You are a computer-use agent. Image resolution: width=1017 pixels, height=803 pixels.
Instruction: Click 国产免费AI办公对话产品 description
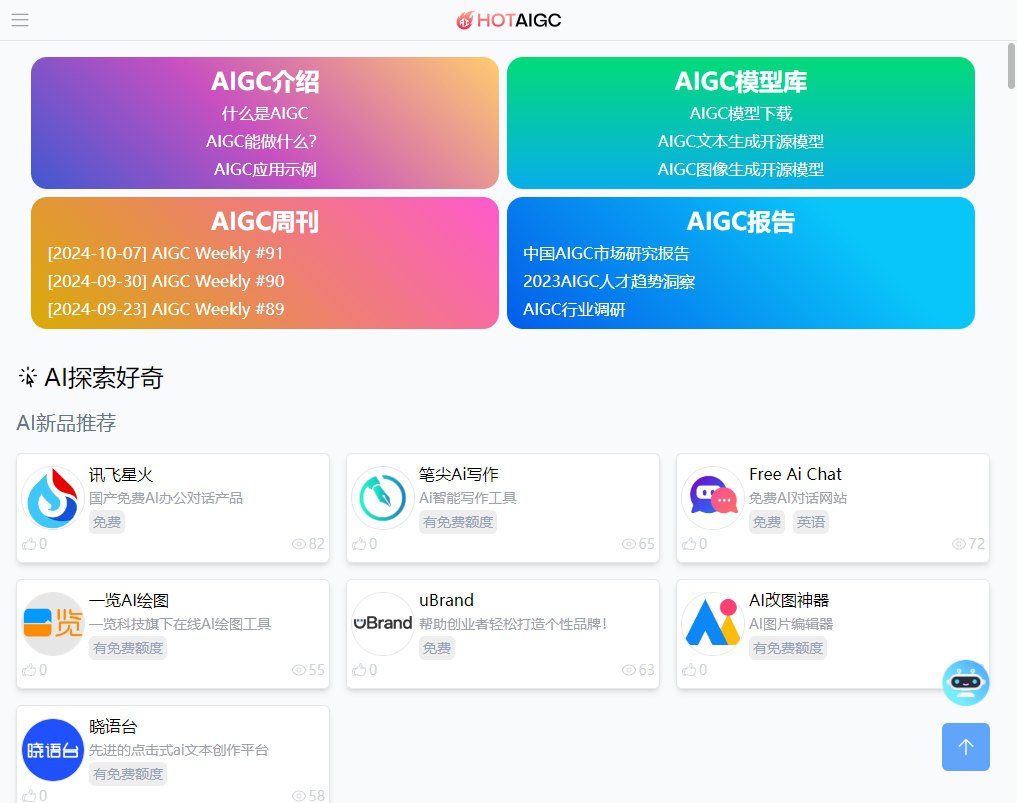[x=166, y=498]
